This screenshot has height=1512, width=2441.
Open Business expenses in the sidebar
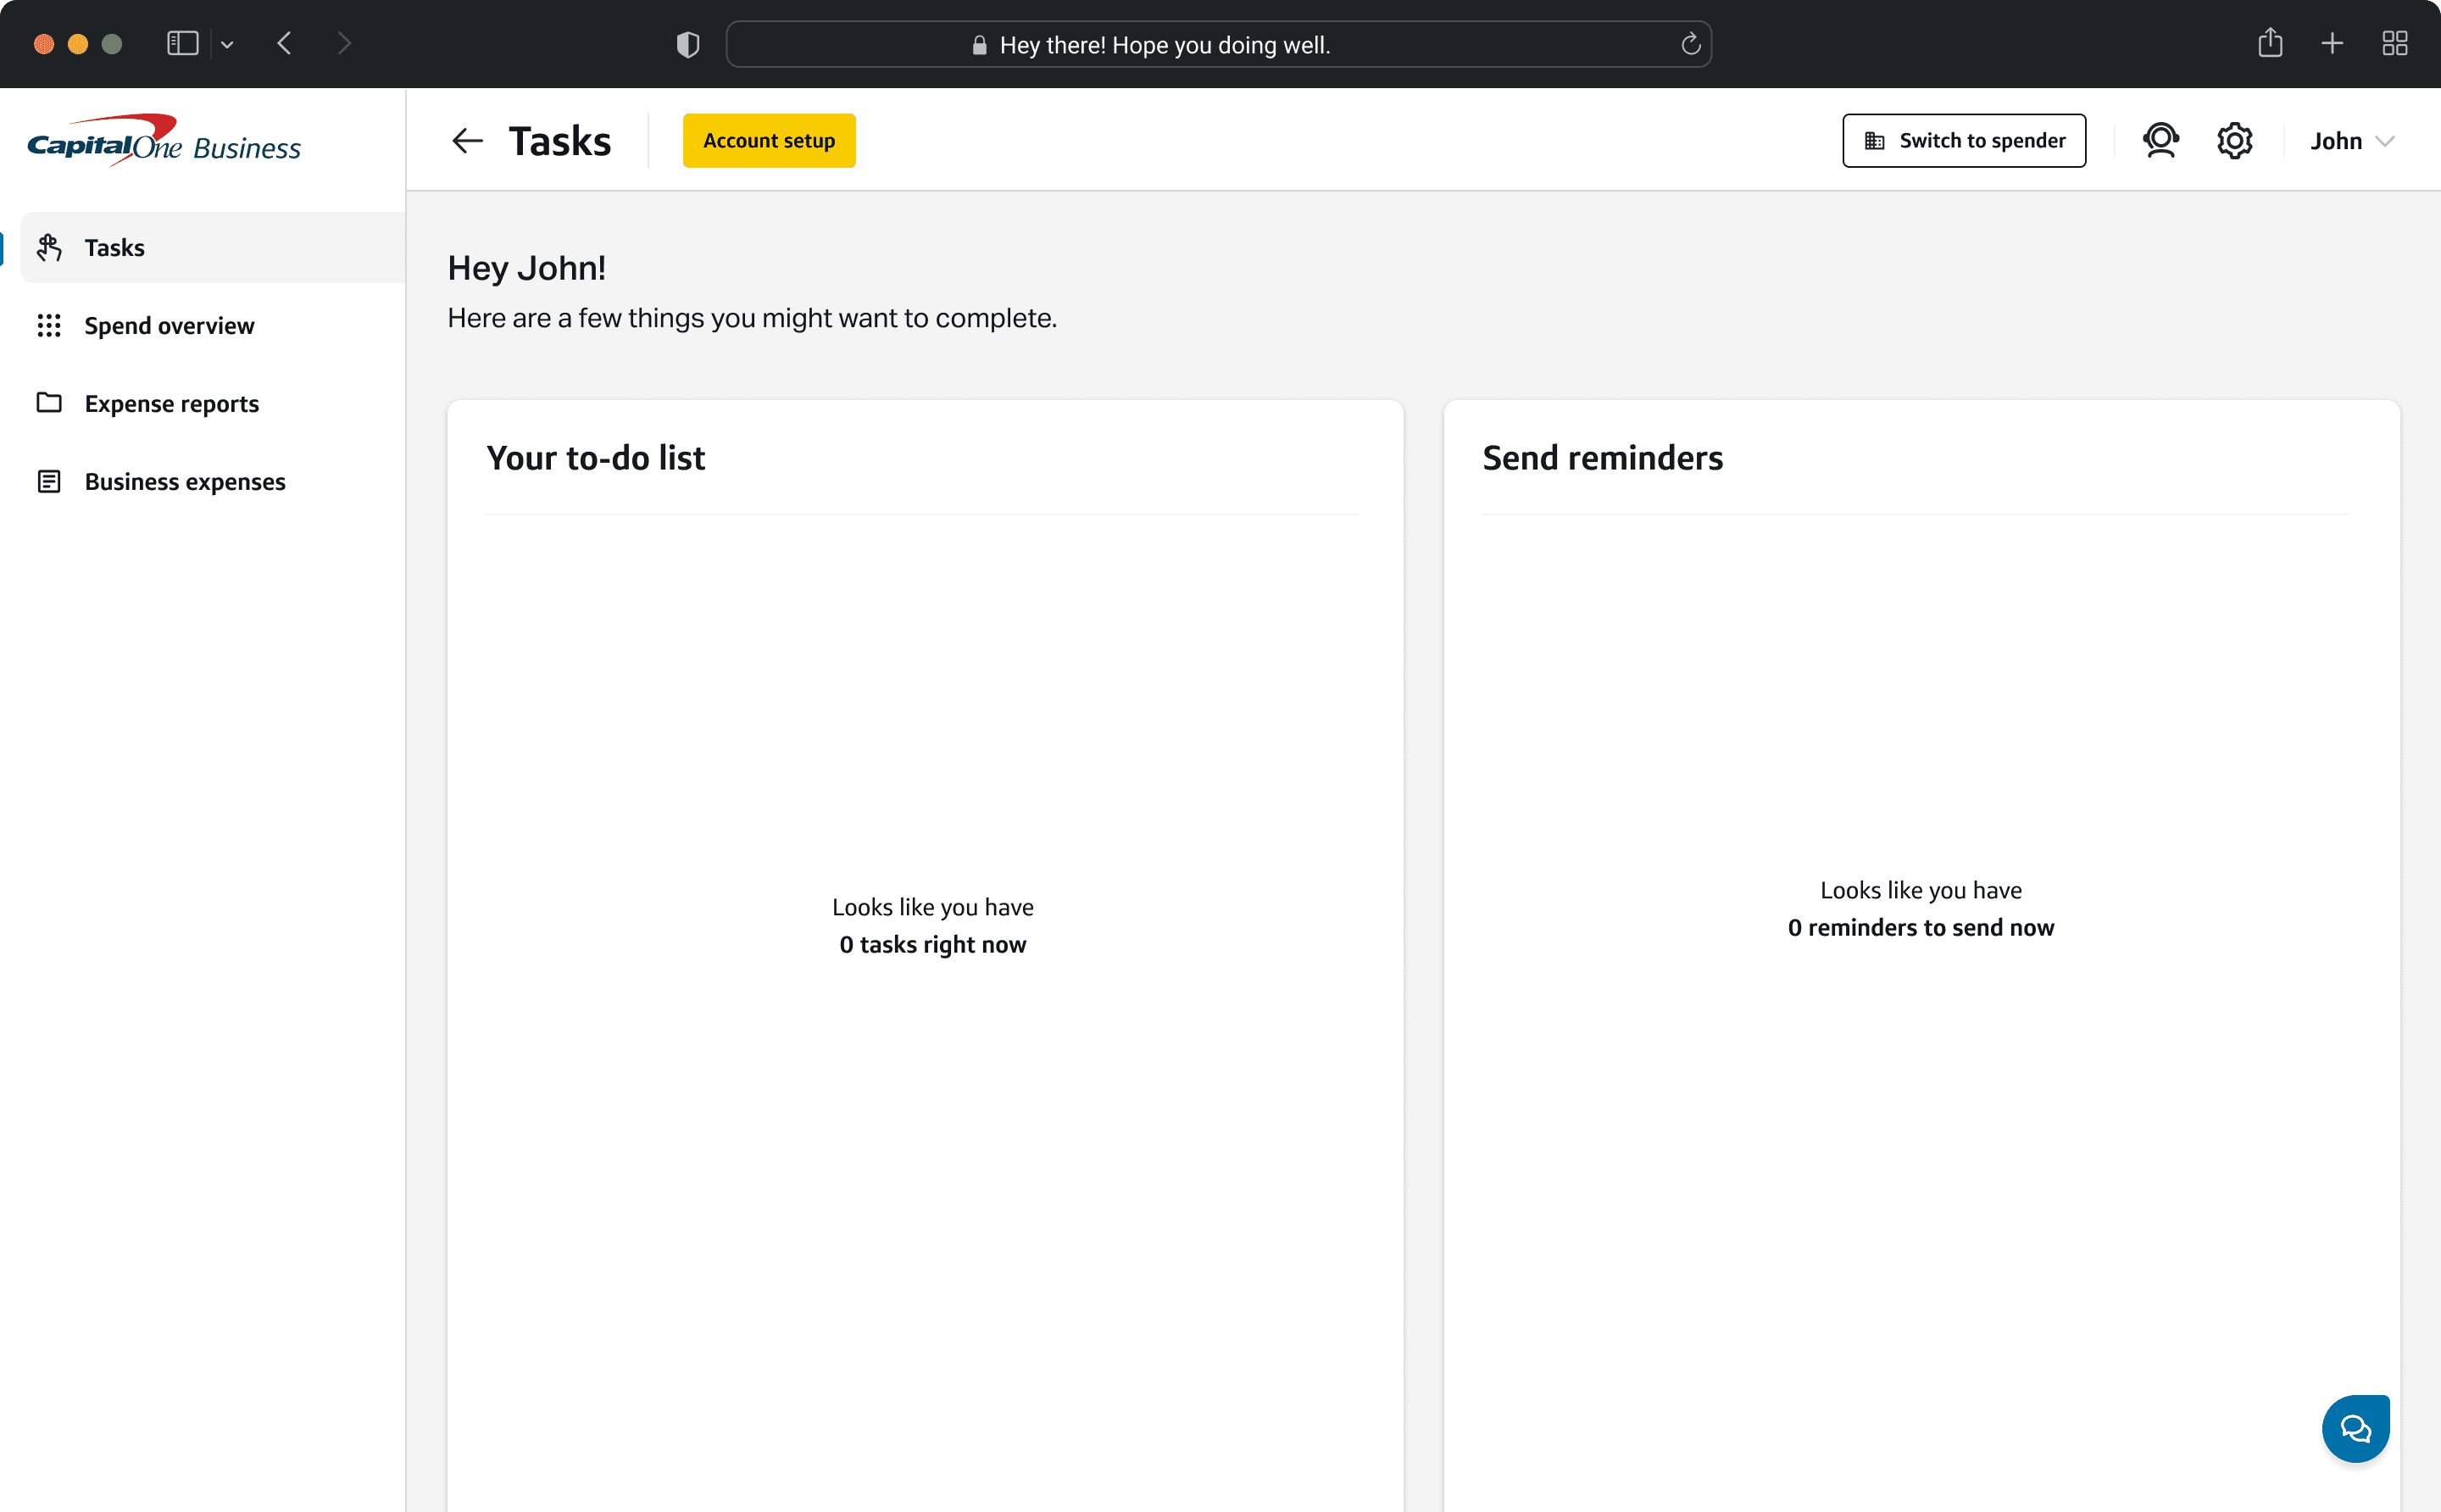pyautogui.click(x=184, y=481)
